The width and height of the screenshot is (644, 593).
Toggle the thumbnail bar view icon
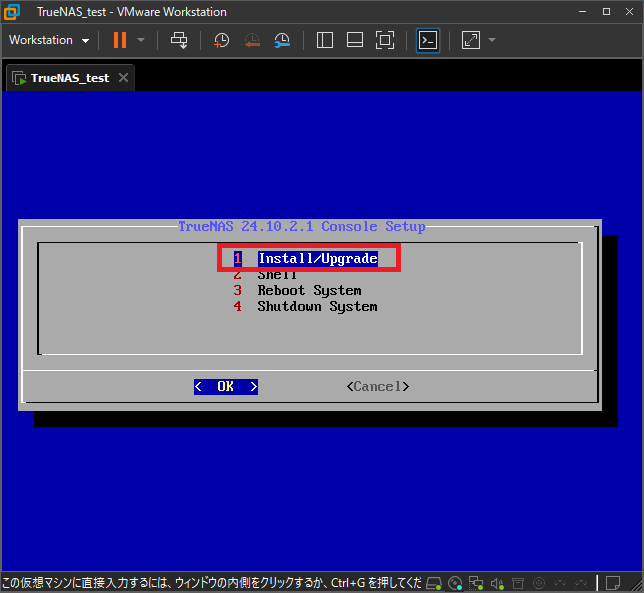355,40
